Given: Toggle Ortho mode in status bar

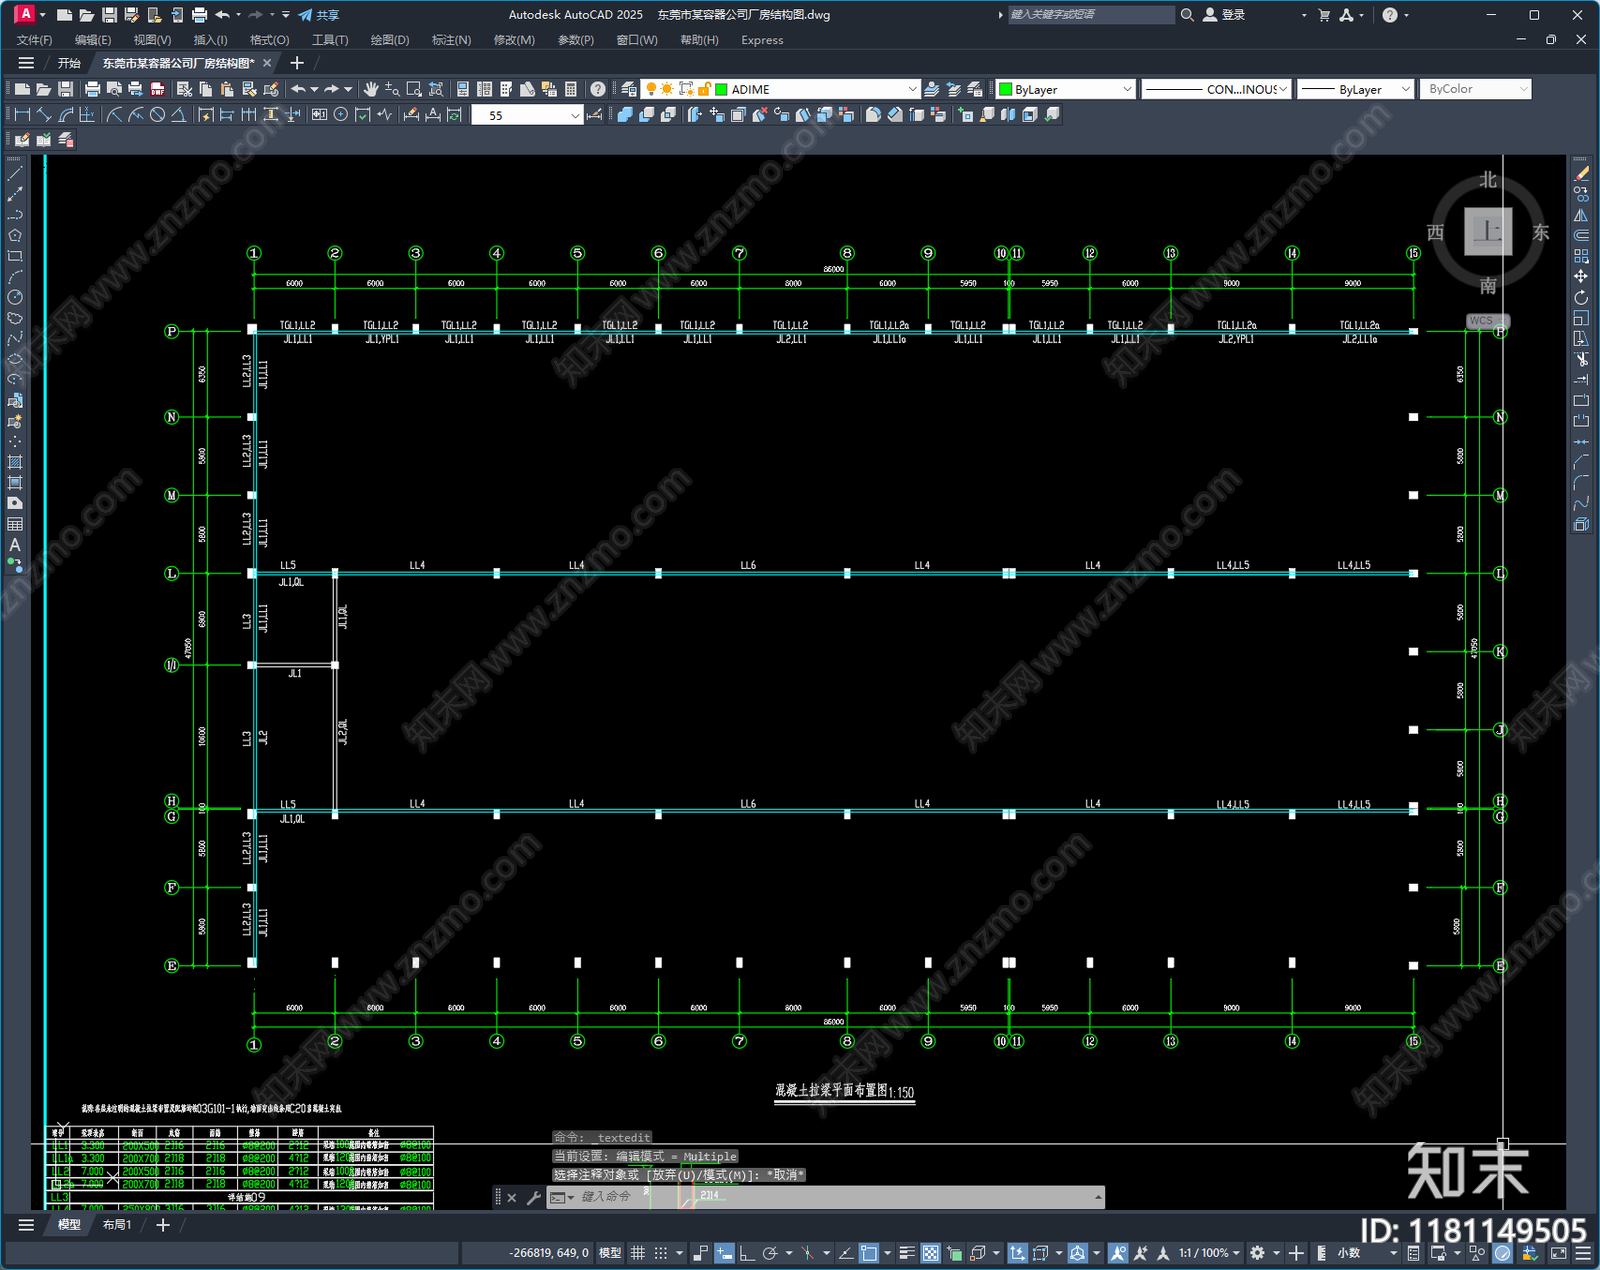Looking at the screenshot, I should click(747, 1253).
